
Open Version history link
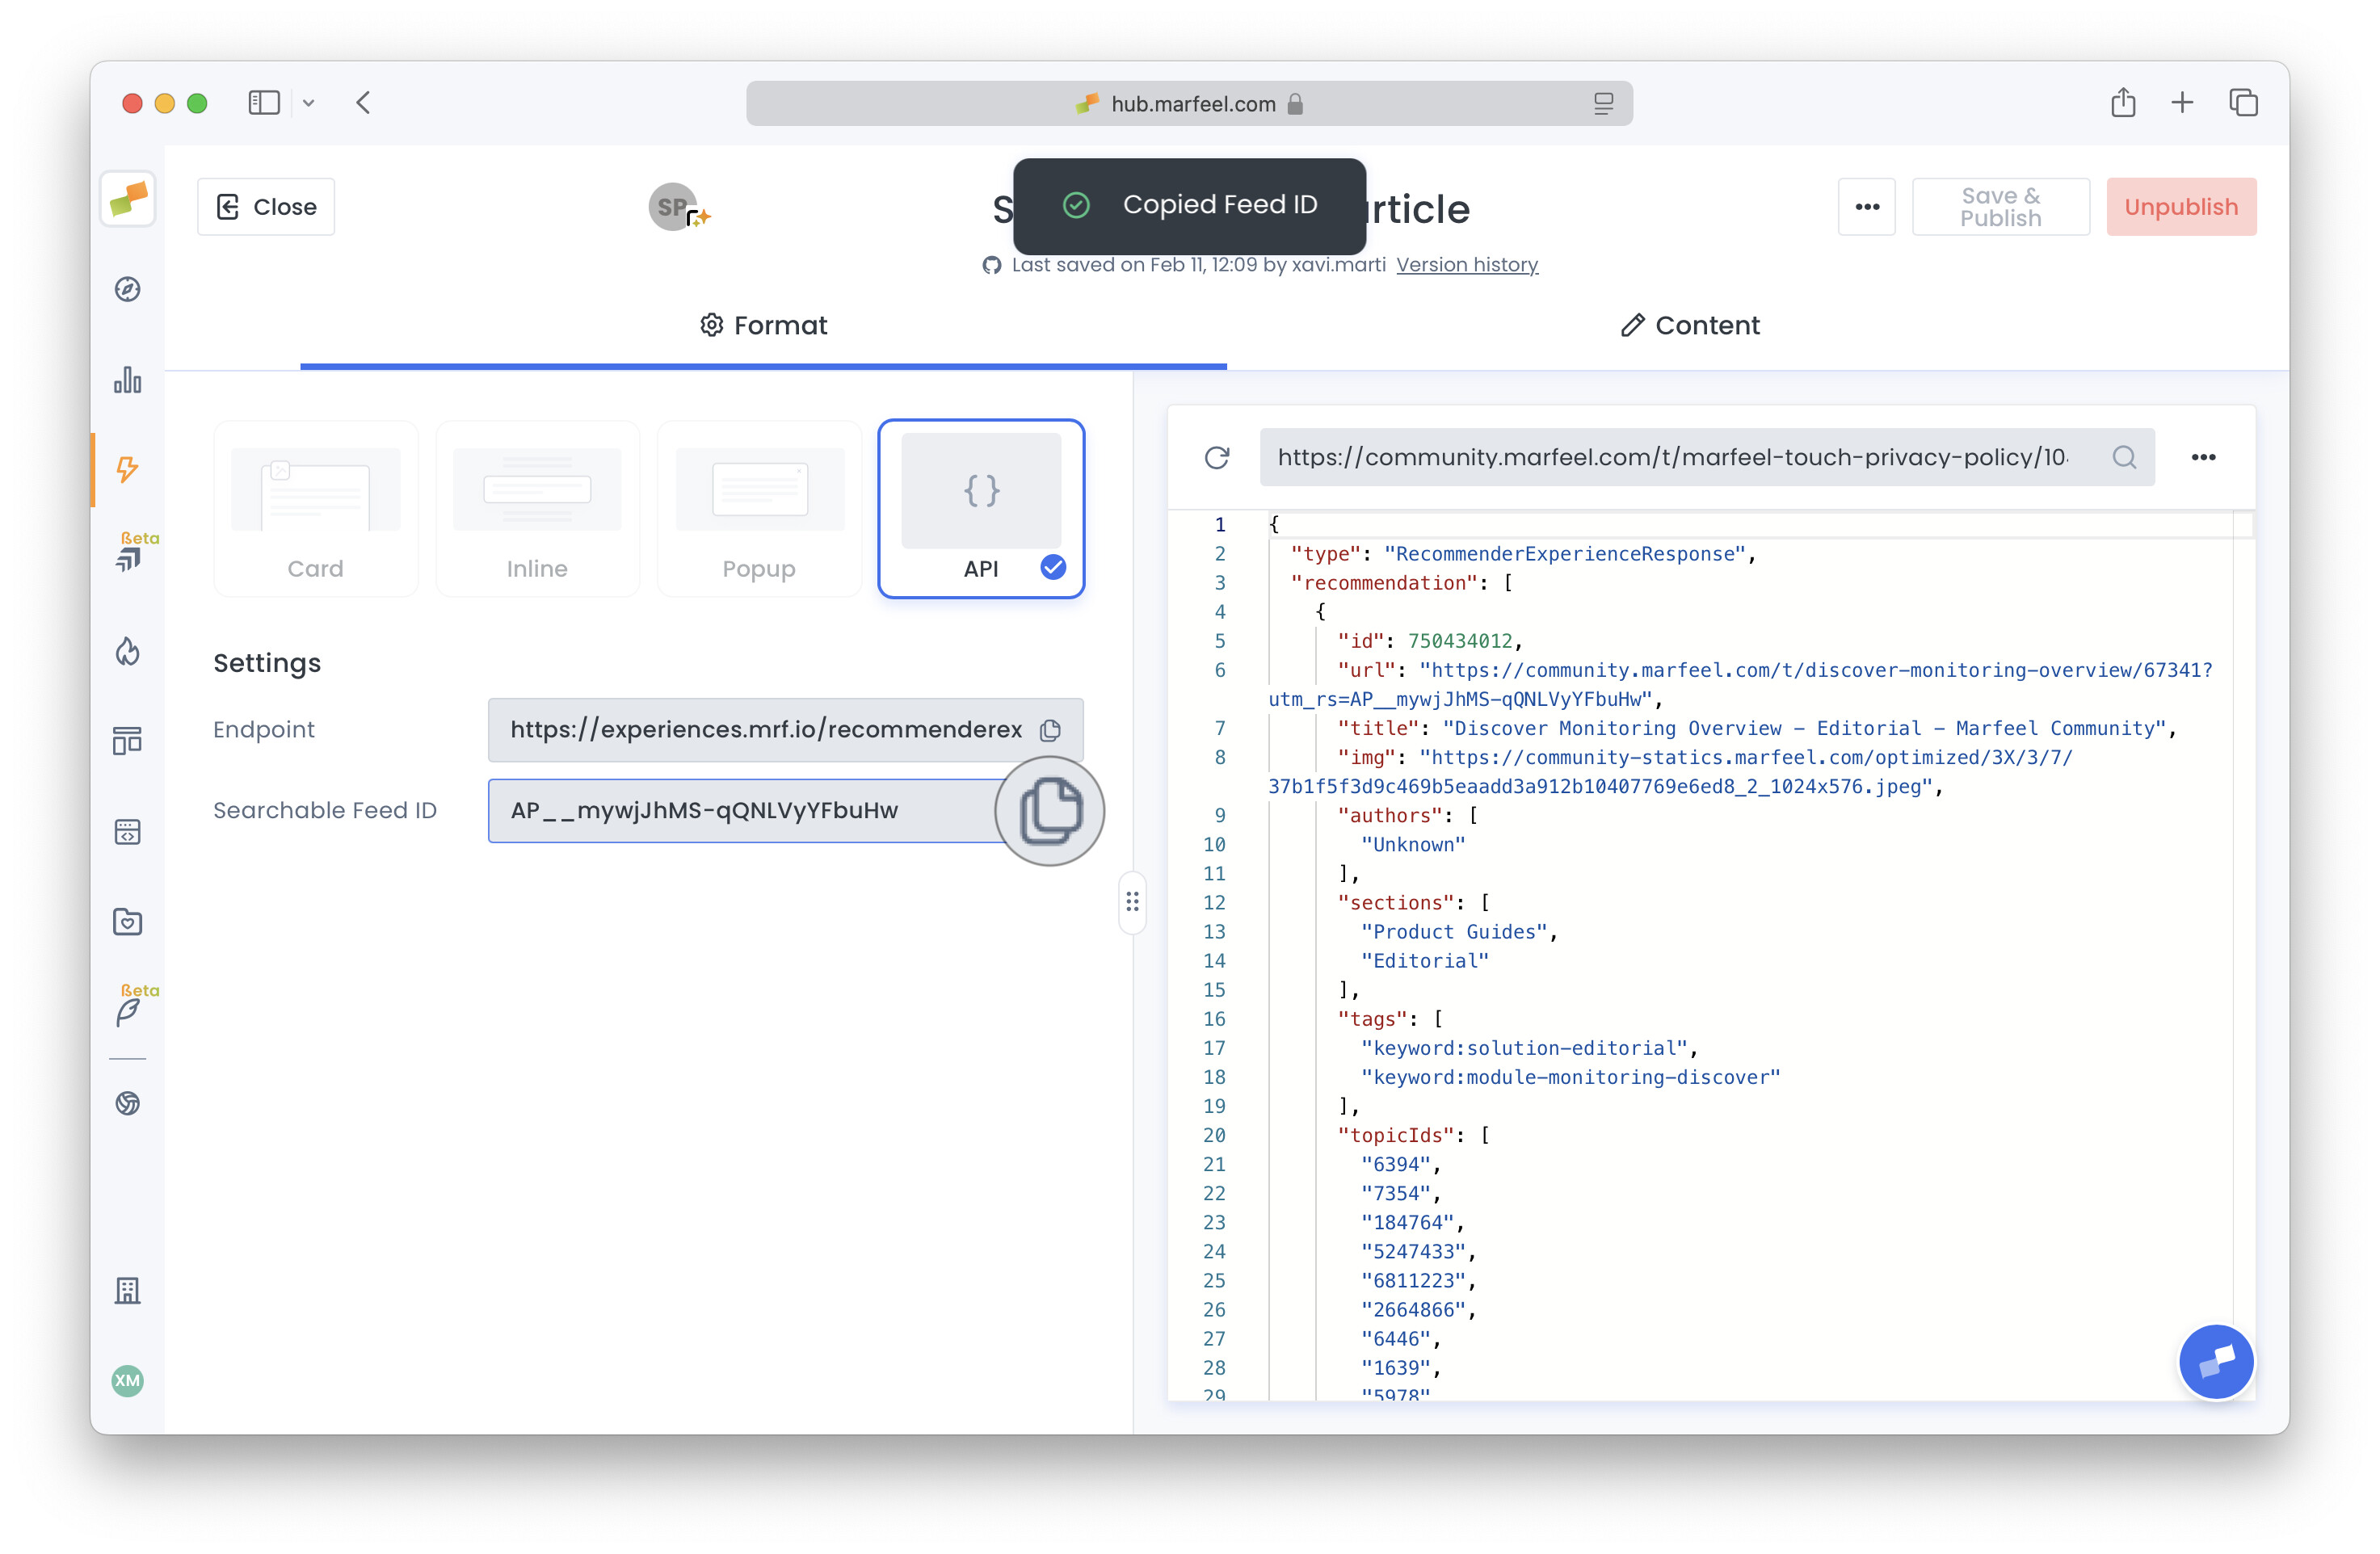click(x=1467, y=264)
